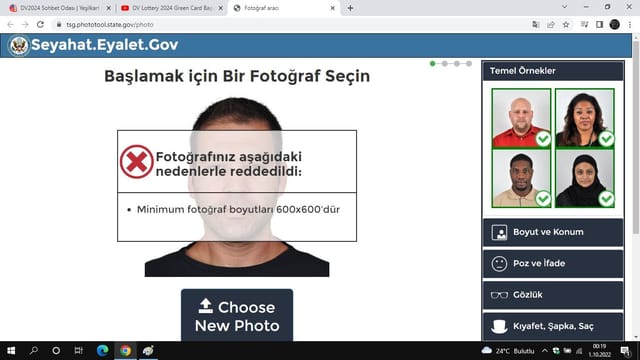The height and width of the screenshot is (360, 640).
Task: Go back to the previous page
Action: coord(11,24)
